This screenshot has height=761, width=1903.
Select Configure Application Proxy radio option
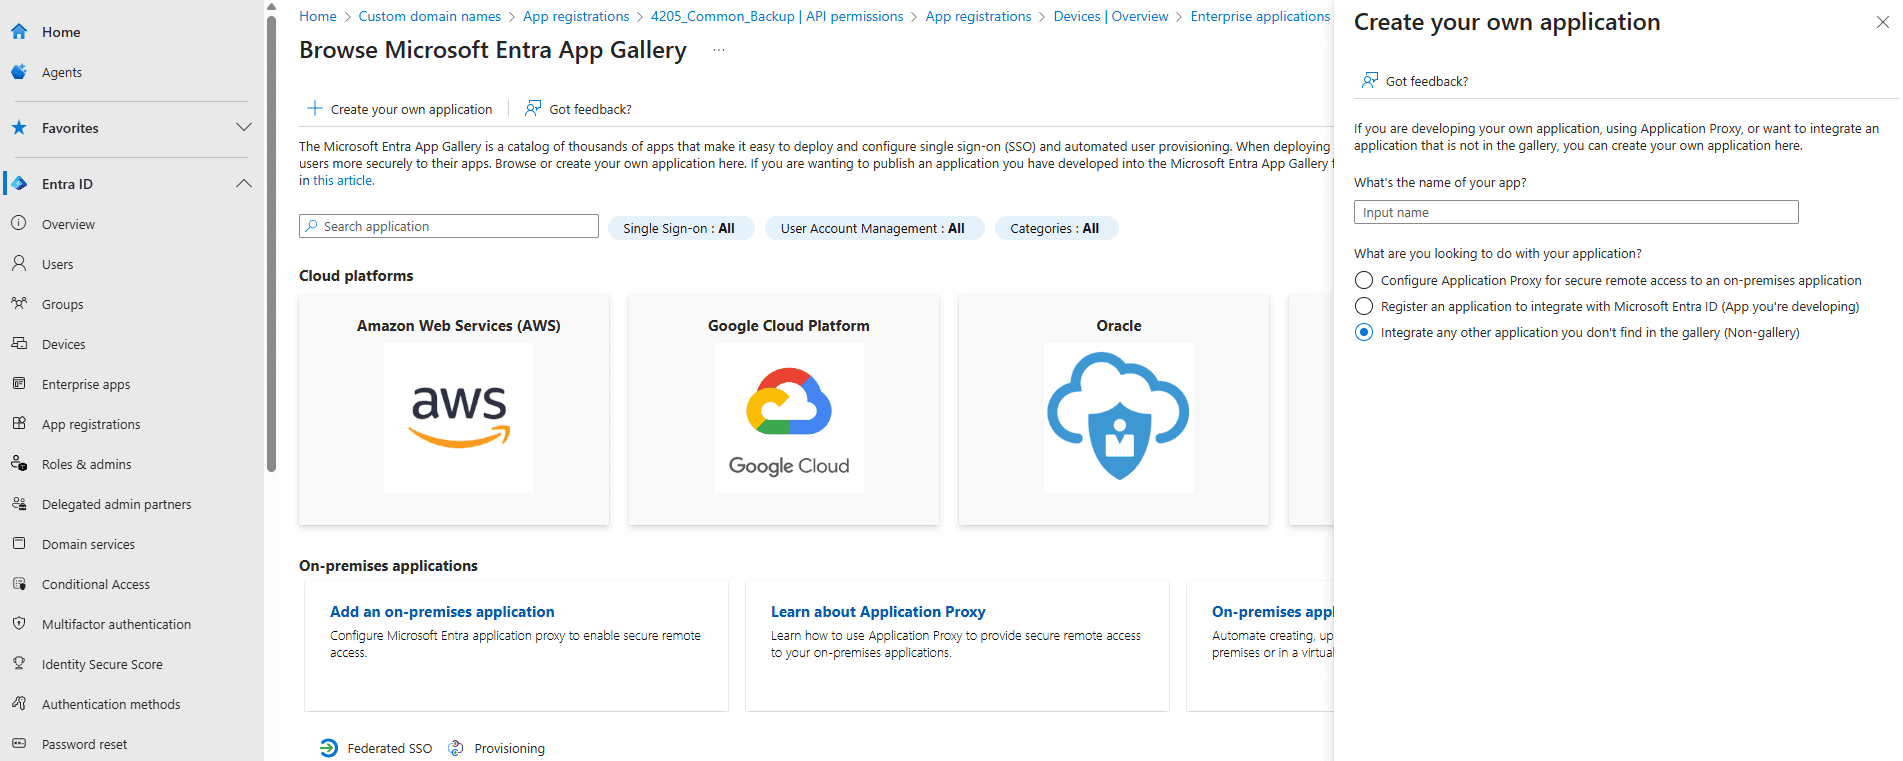[x=1364, y=280]
